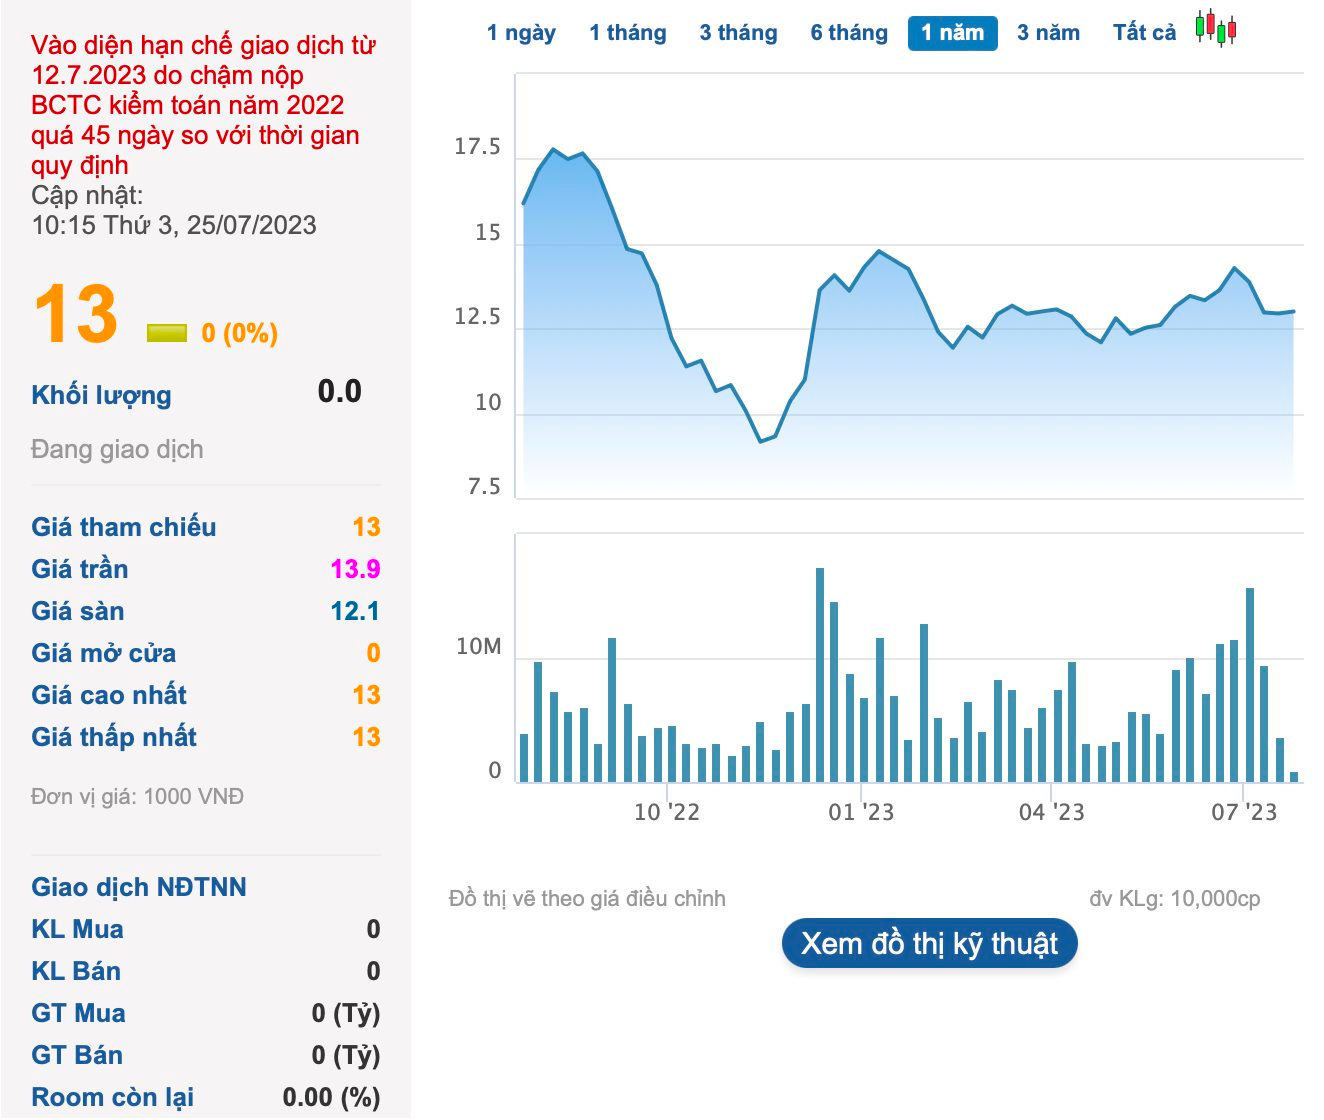Click the update time '10:15 Thứ 3, 25/07/2023'

pos(174,225)
